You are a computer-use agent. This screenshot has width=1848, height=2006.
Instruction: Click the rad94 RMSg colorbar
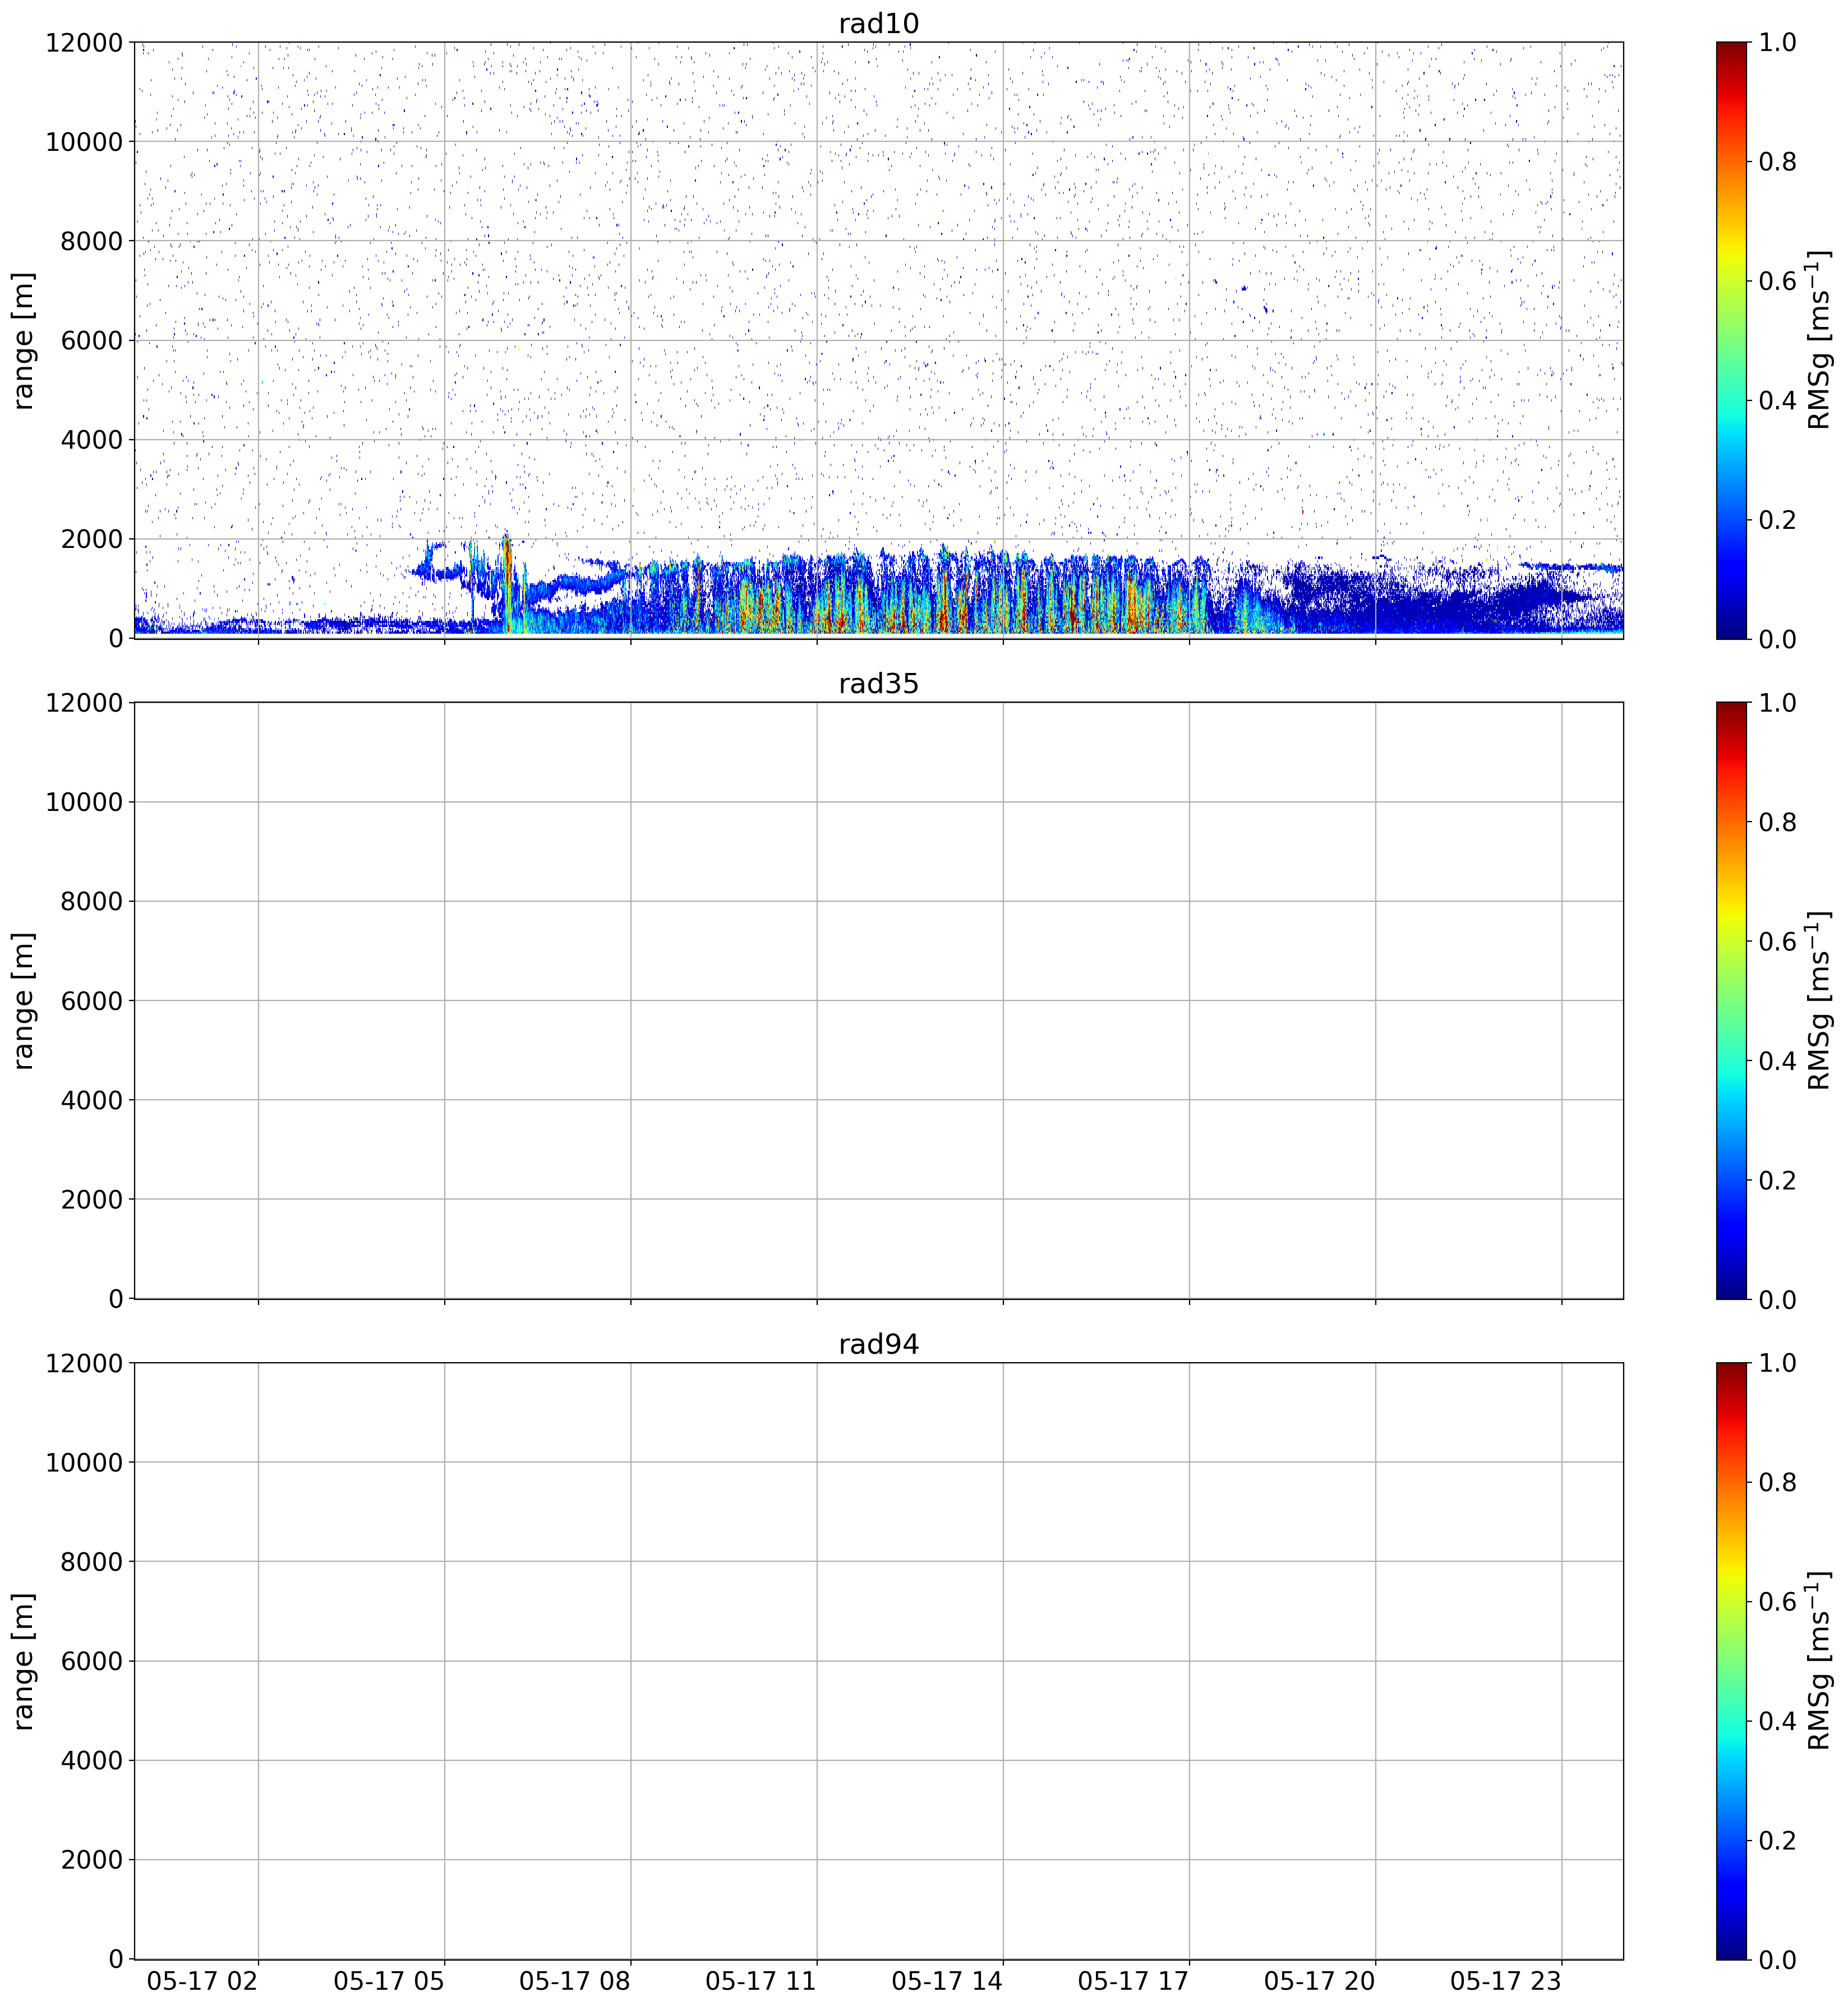coord(1731,1661)
